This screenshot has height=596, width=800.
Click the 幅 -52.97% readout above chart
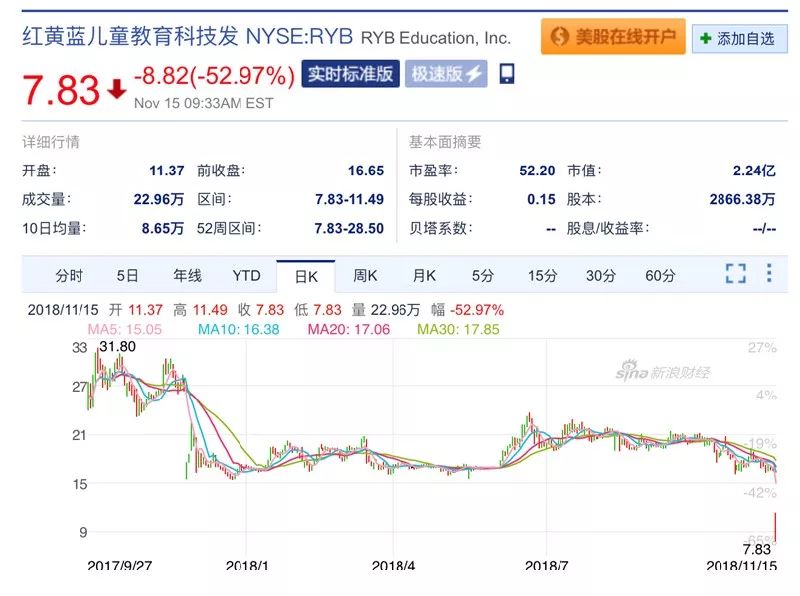point(467,310)
